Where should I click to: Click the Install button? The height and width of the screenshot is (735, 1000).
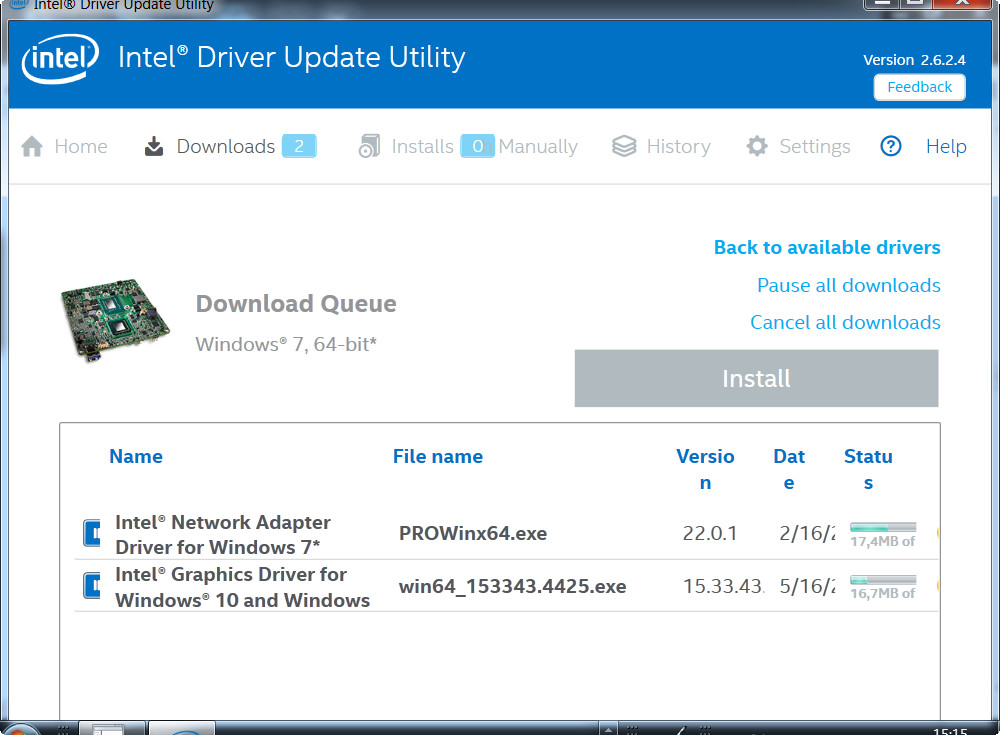(756, 378)
